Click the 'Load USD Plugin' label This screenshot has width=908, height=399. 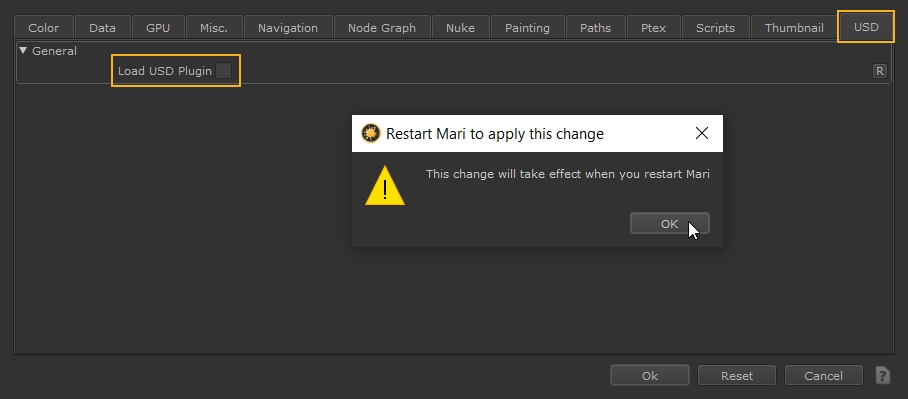pyautogui.click(x=165, y=71)
